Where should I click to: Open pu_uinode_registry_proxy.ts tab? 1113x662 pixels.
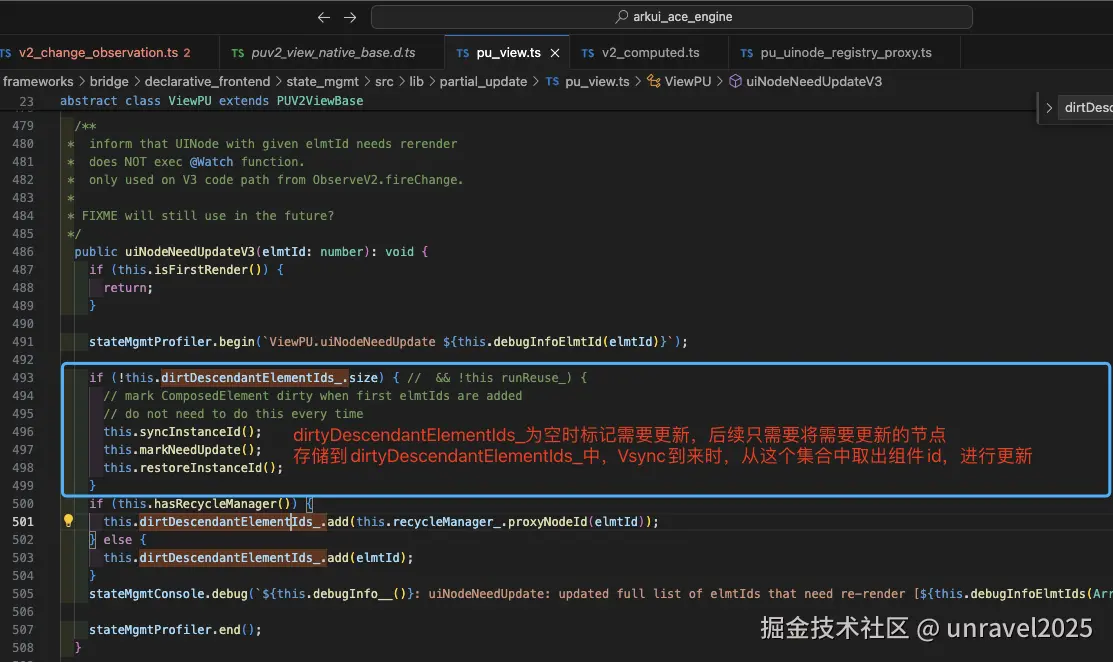[x=845, y=53]
